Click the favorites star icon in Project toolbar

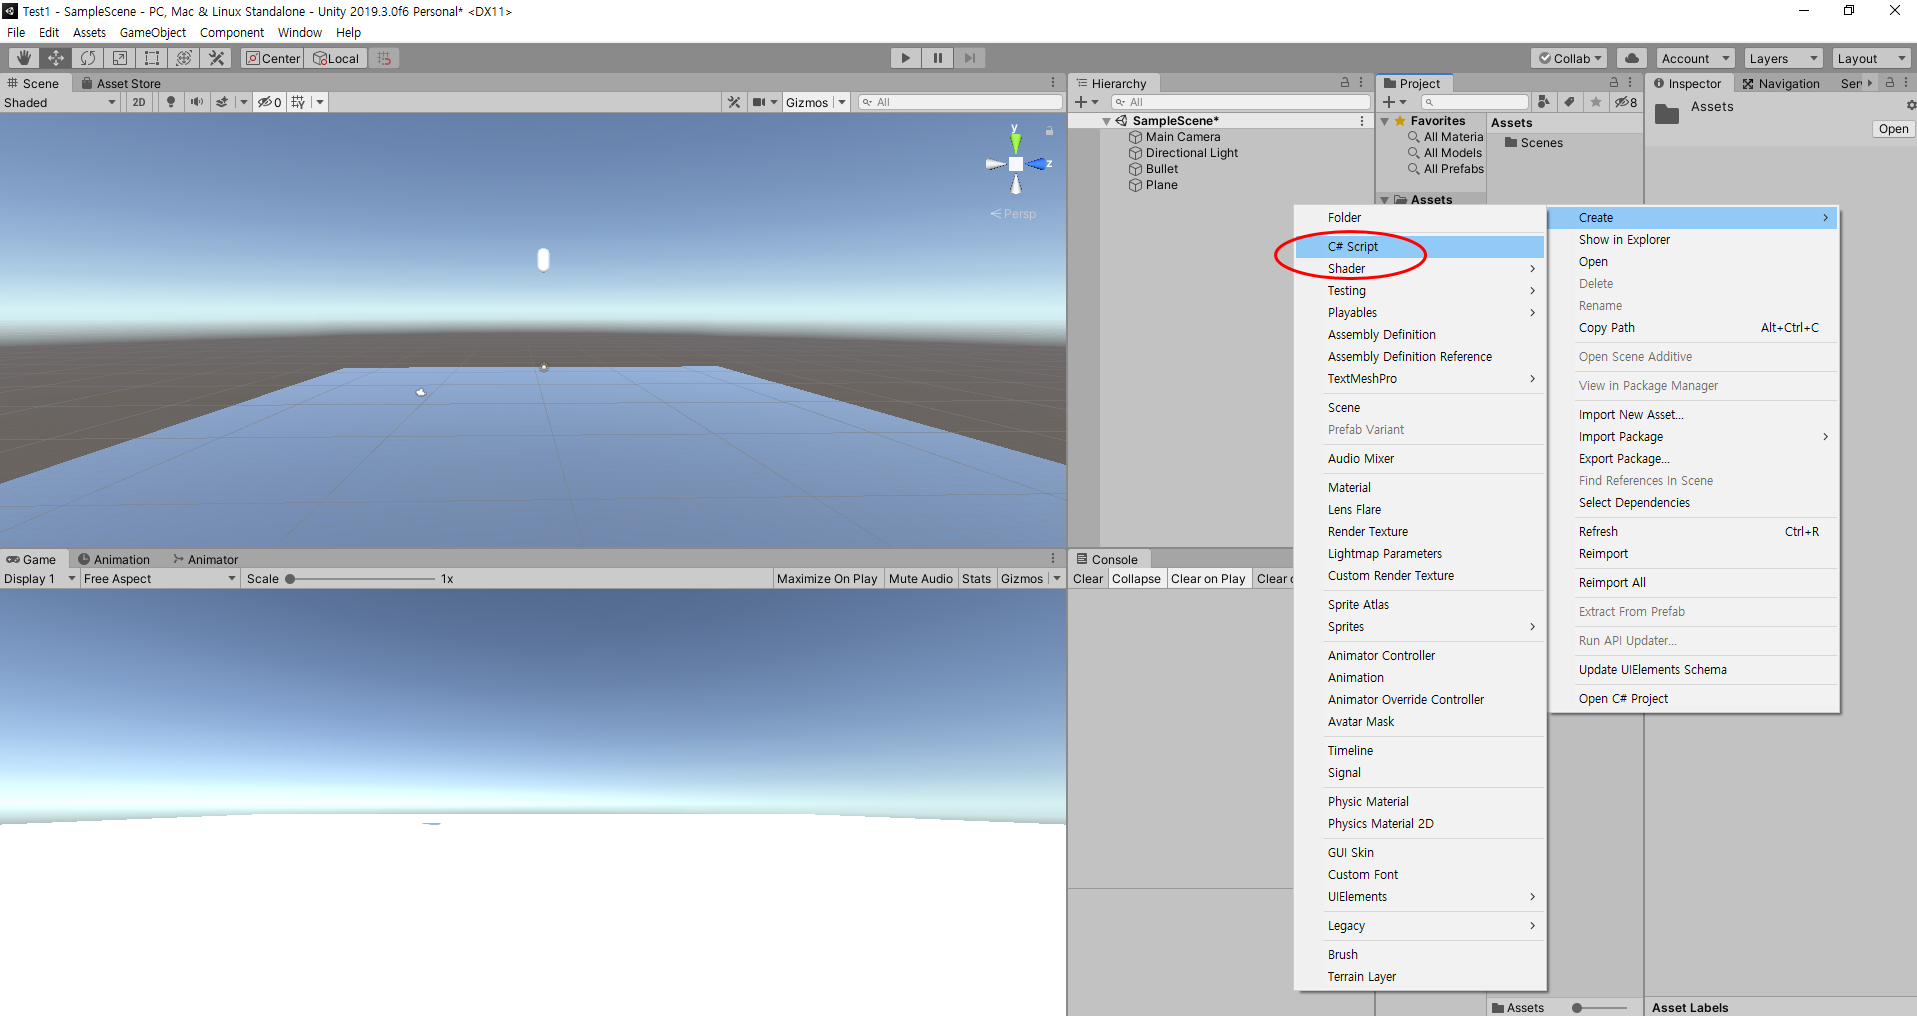(x=1596, y=102)
